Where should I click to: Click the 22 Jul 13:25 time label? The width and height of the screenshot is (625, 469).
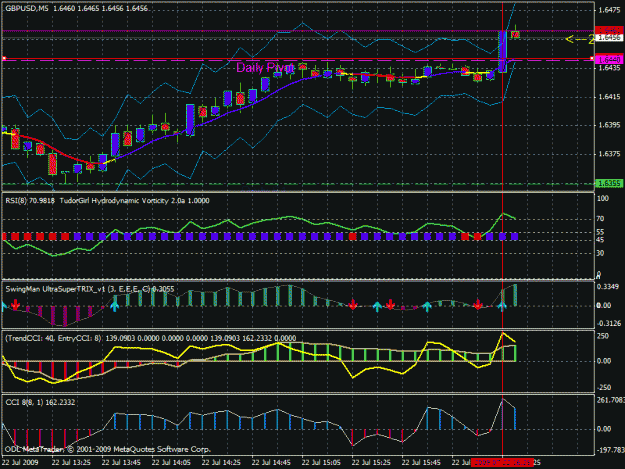(71, 463)
